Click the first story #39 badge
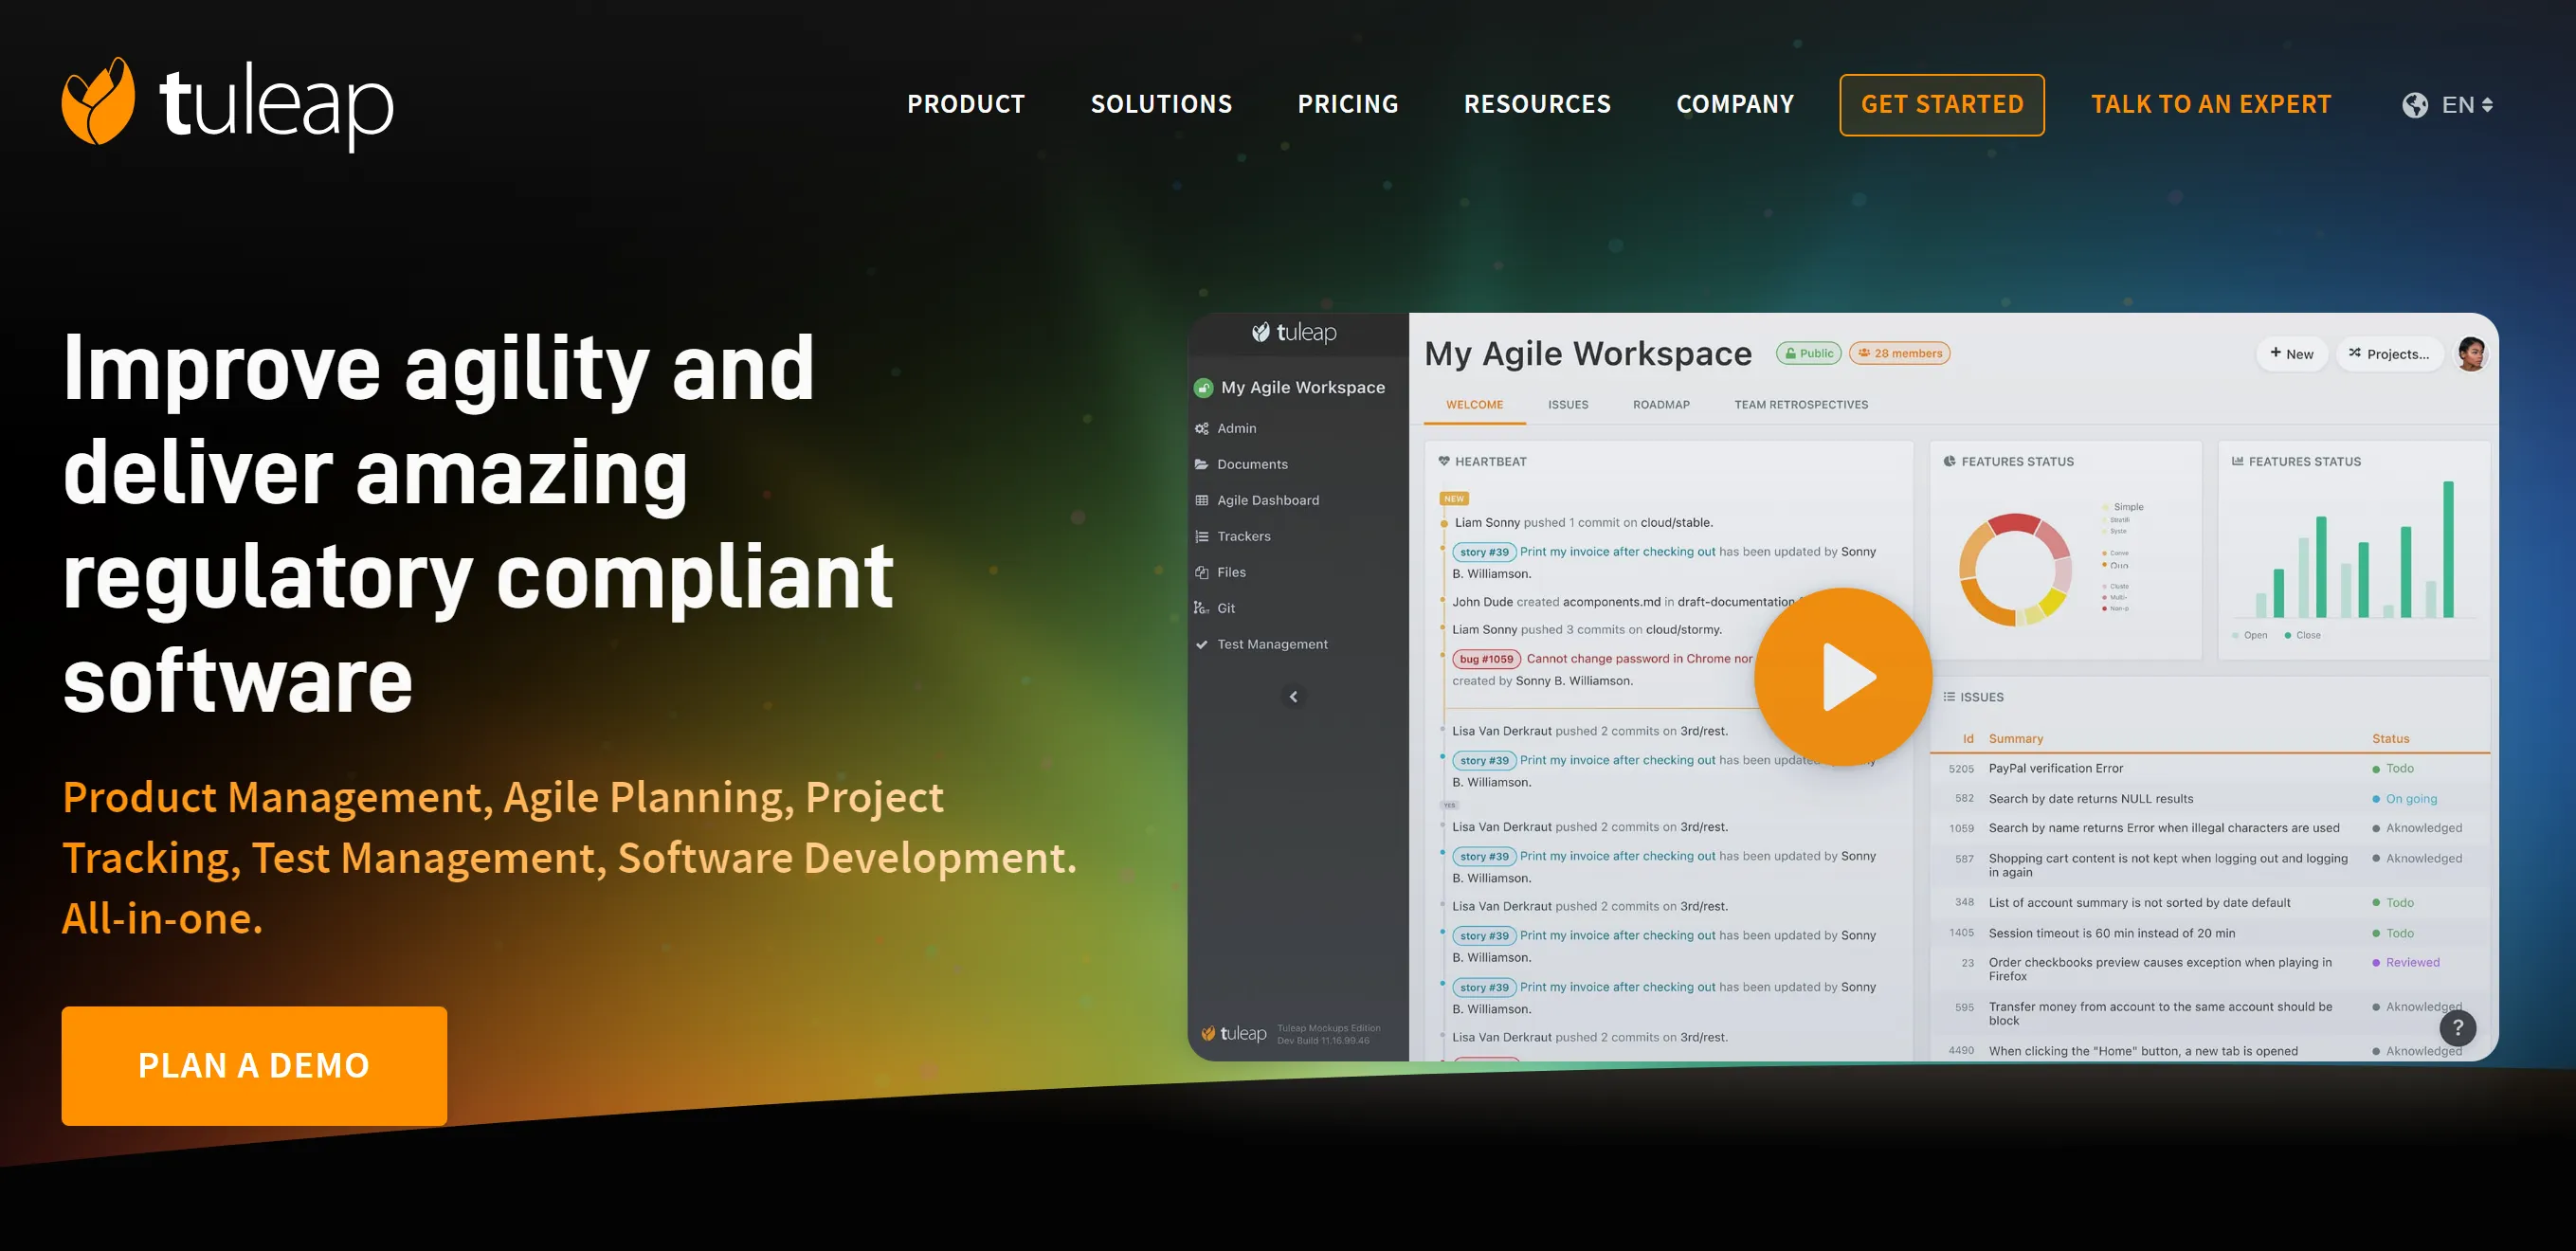The width and height of the screenshot is (2576, 1251). click(1484, 552)
